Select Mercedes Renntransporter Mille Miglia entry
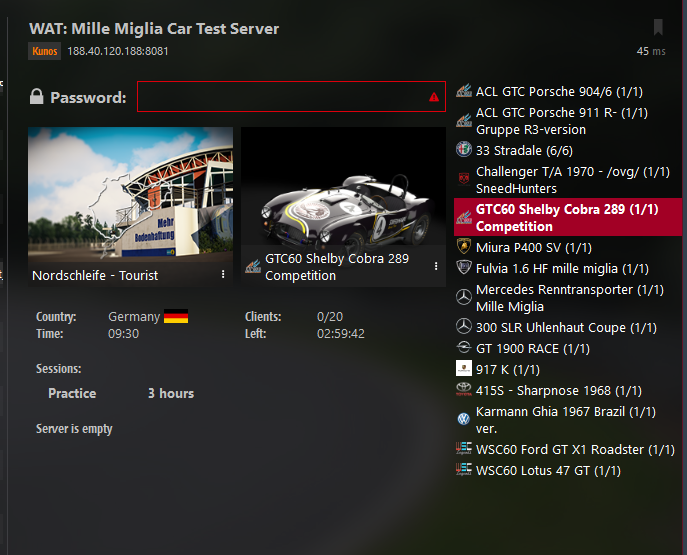687x555 pixels. click(x=568, y=298)
